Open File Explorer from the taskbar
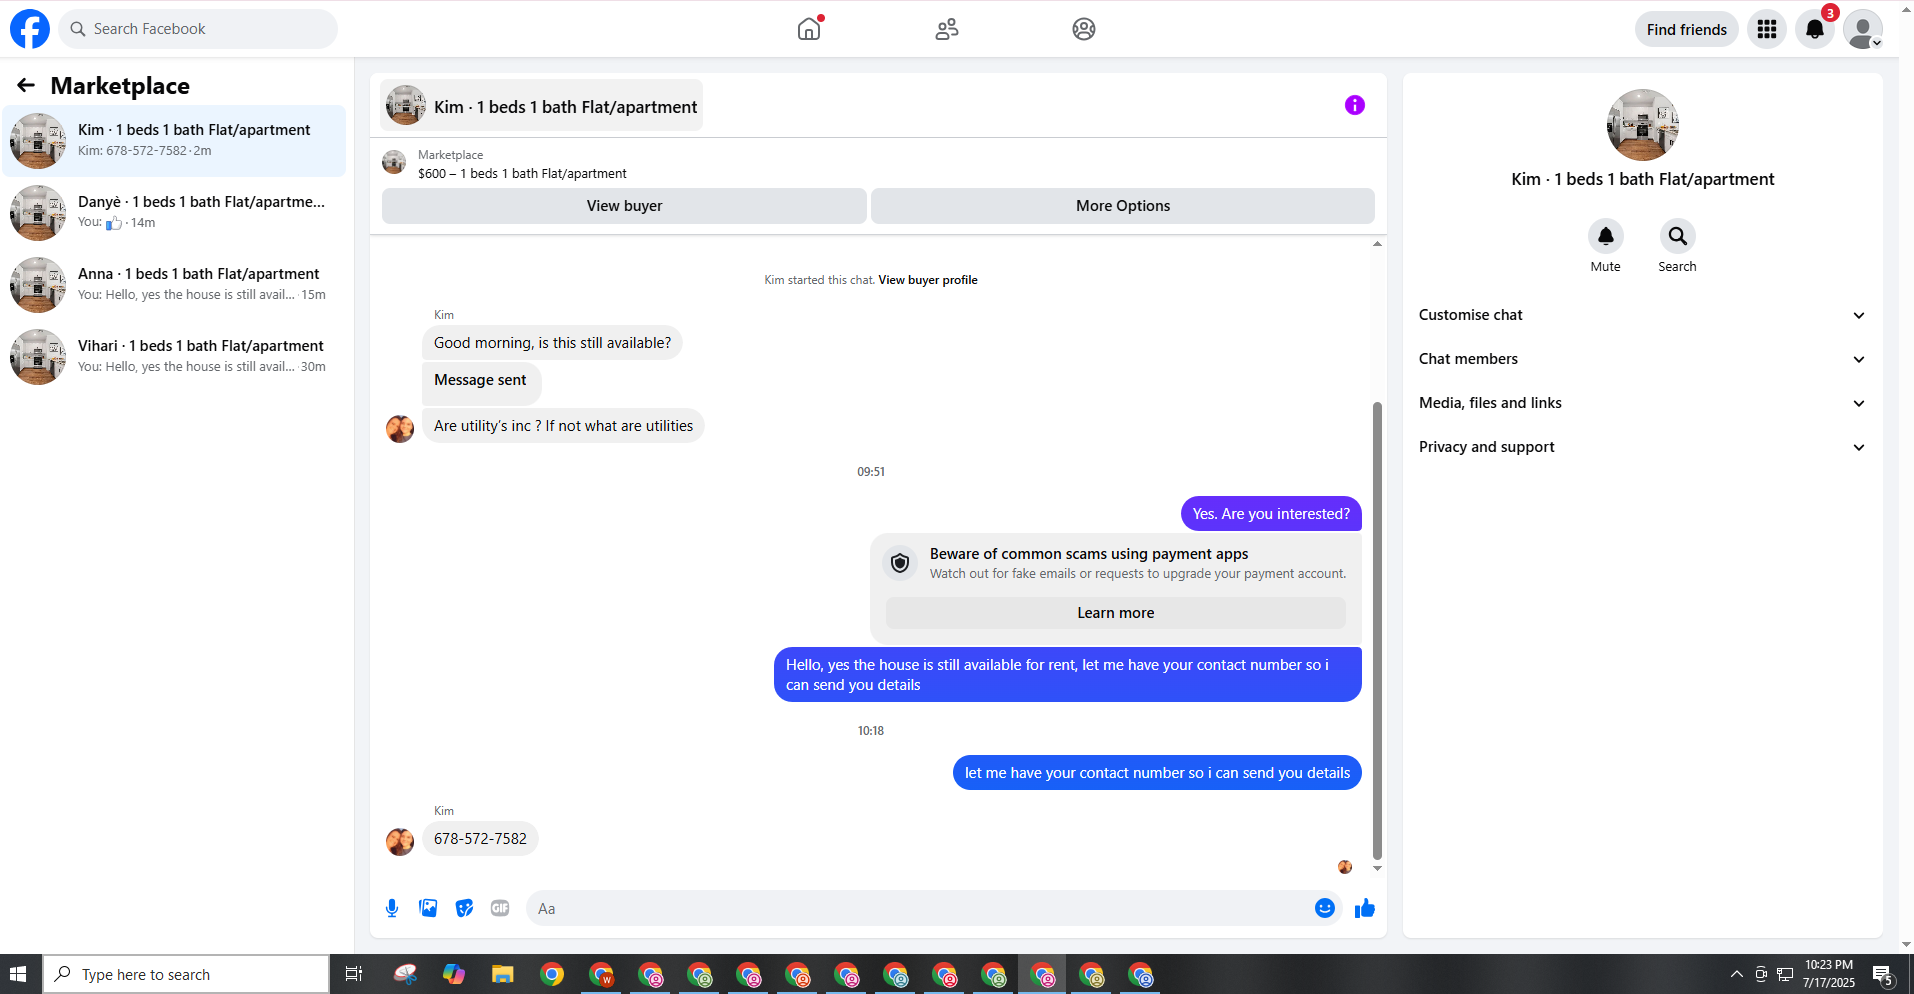The height and width of the screenshot is (994, 1914). 502,974
